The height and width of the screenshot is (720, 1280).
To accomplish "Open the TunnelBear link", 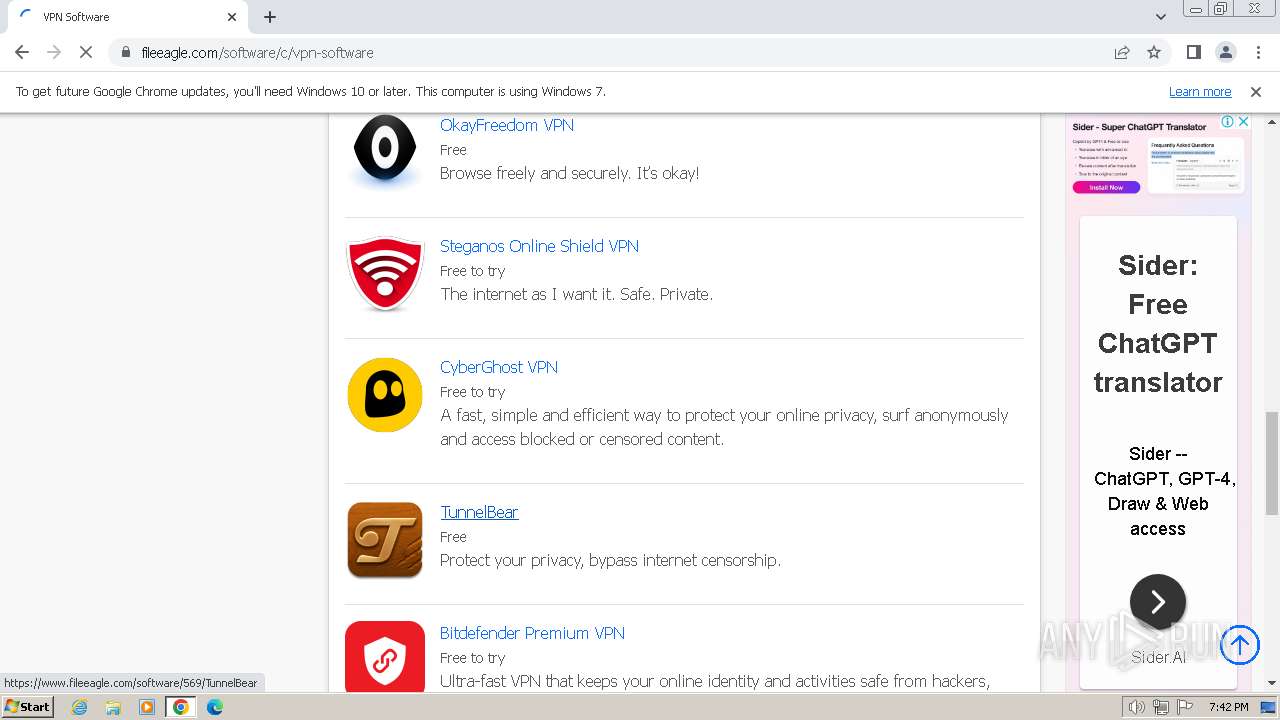I will coord(479,512).
